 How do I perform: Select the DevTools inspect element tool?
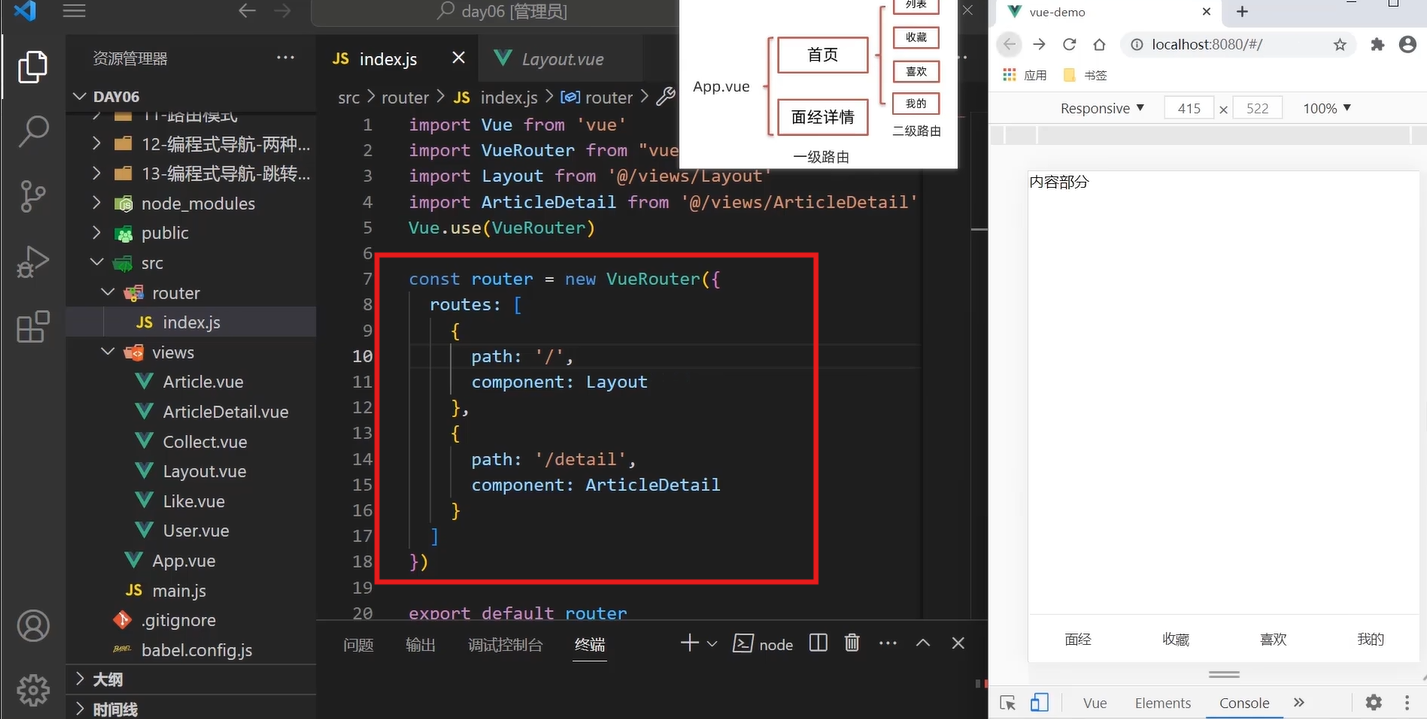point(1007,702)
